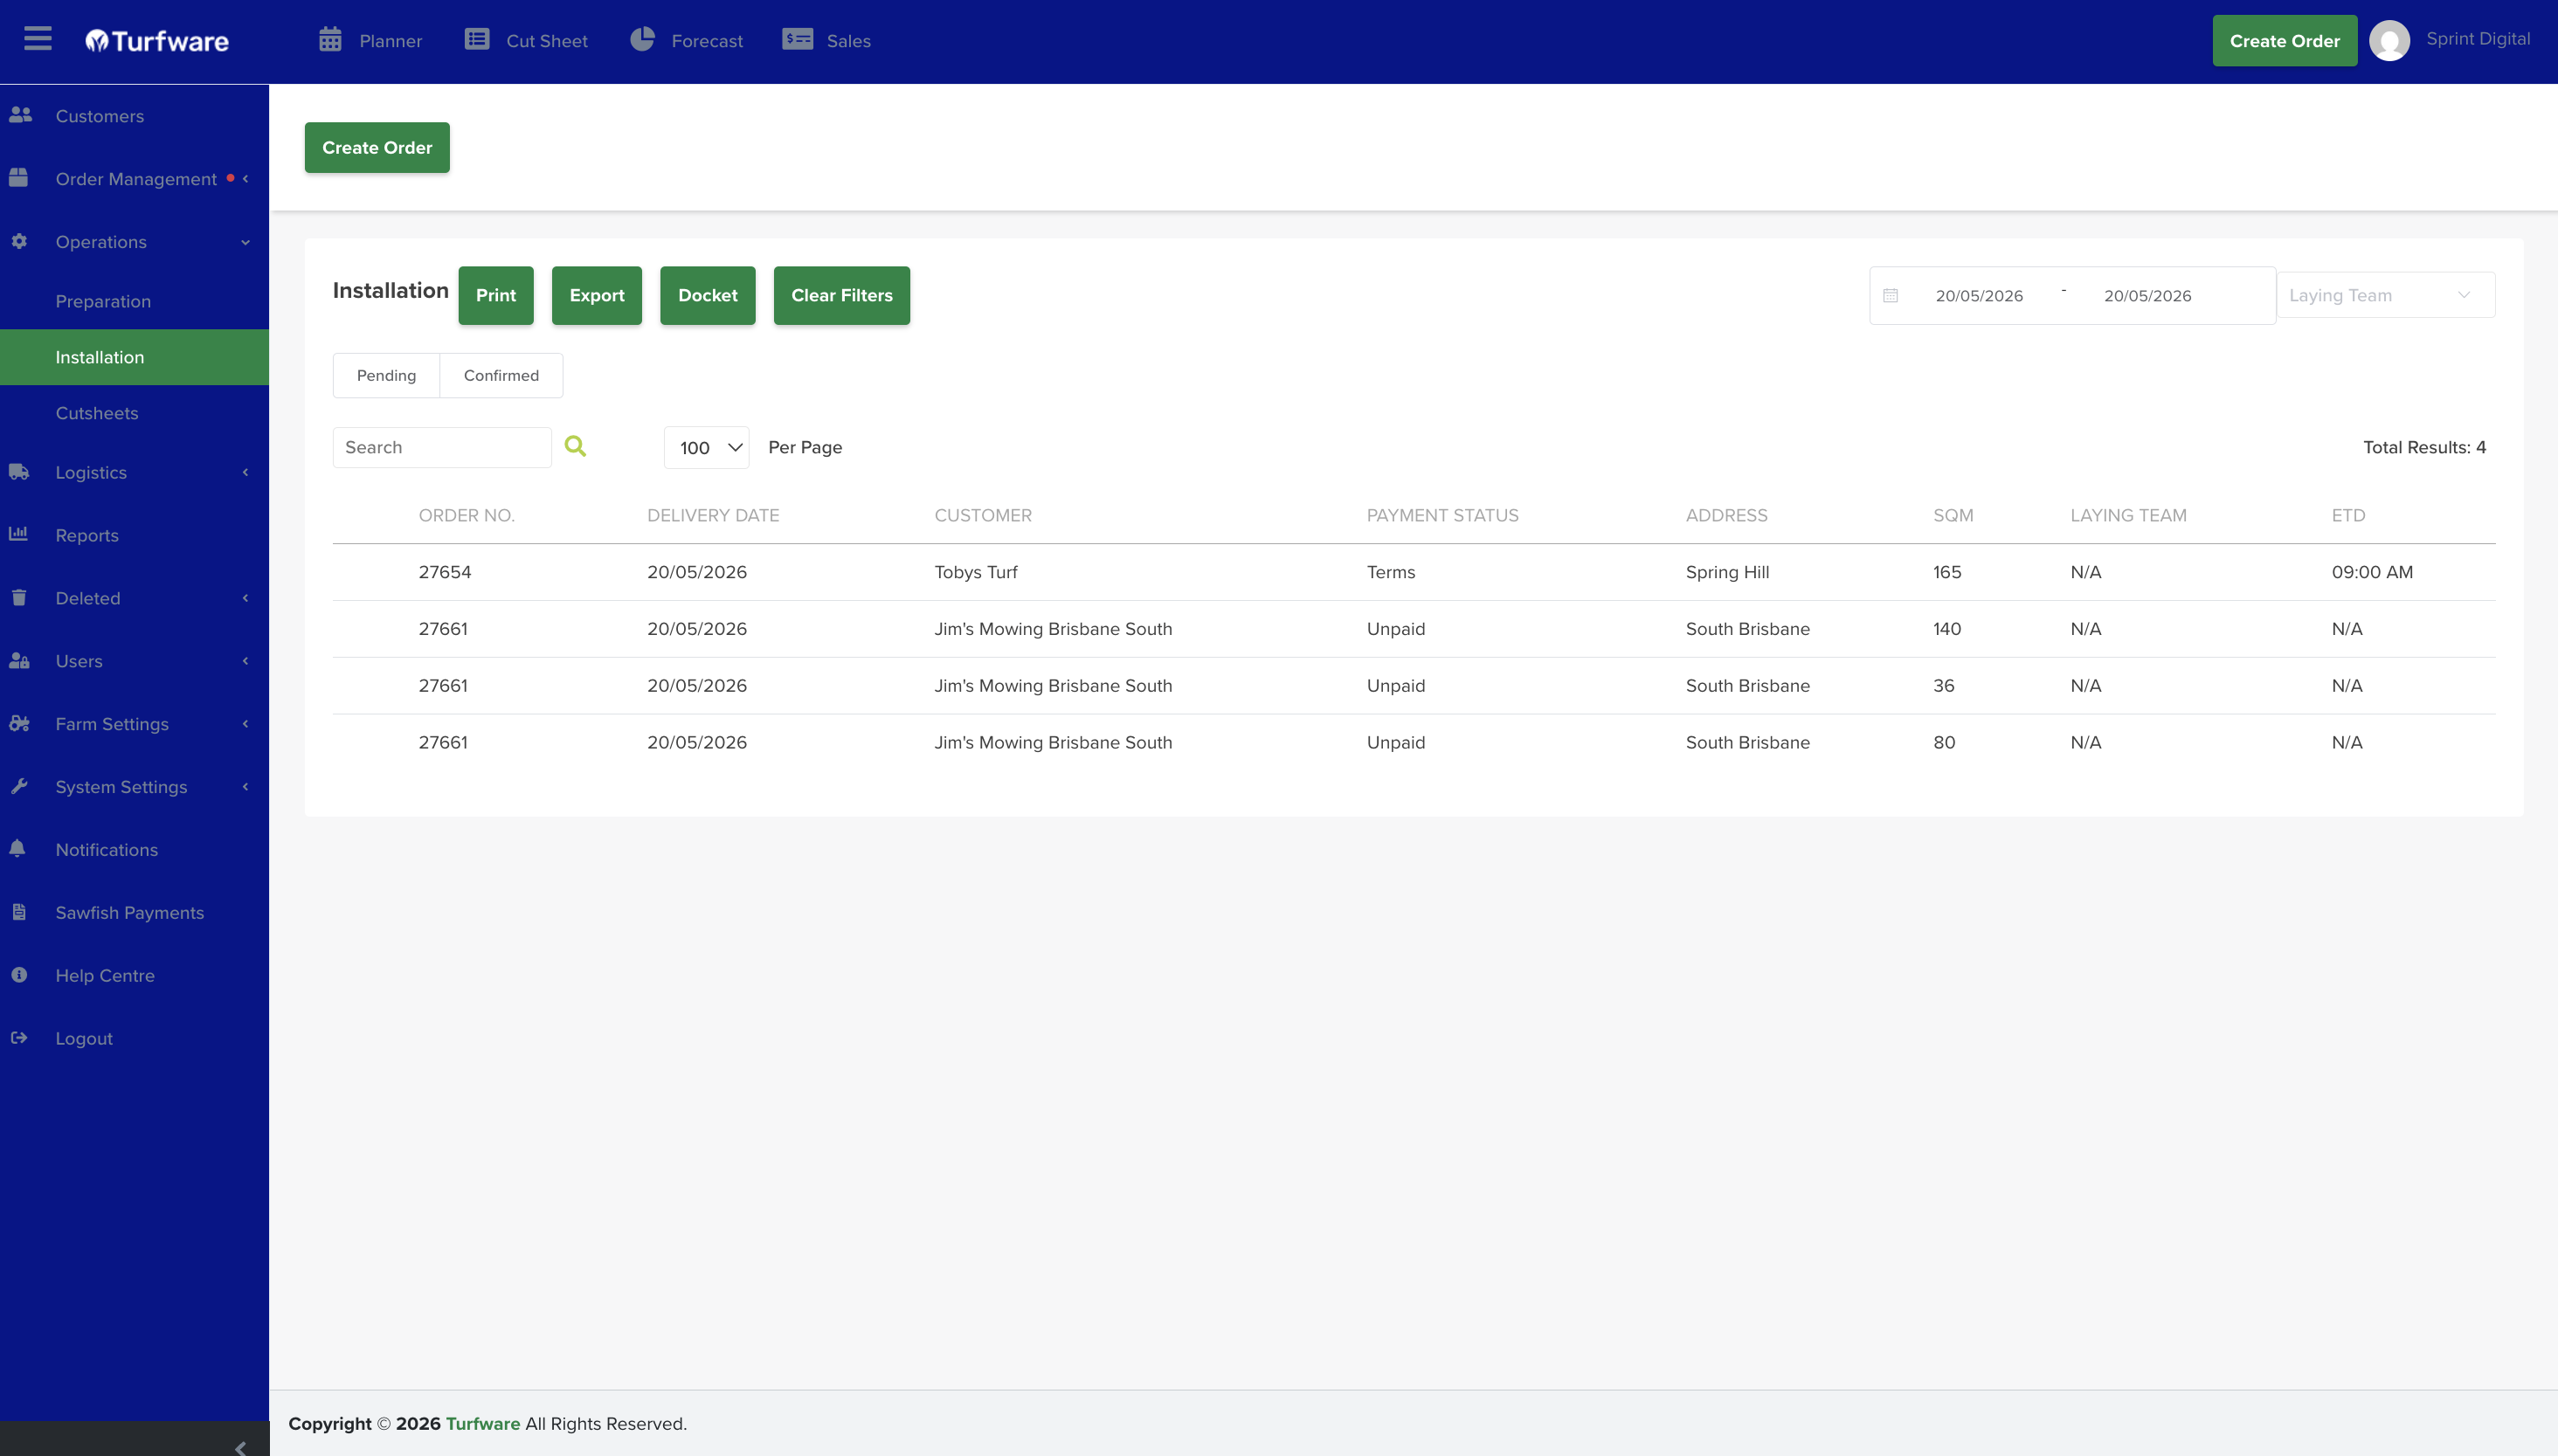This screenshot has height=1456, width=2558.
Task: Click Create Order above Installation panel
Action: click(x=377, y=147)
